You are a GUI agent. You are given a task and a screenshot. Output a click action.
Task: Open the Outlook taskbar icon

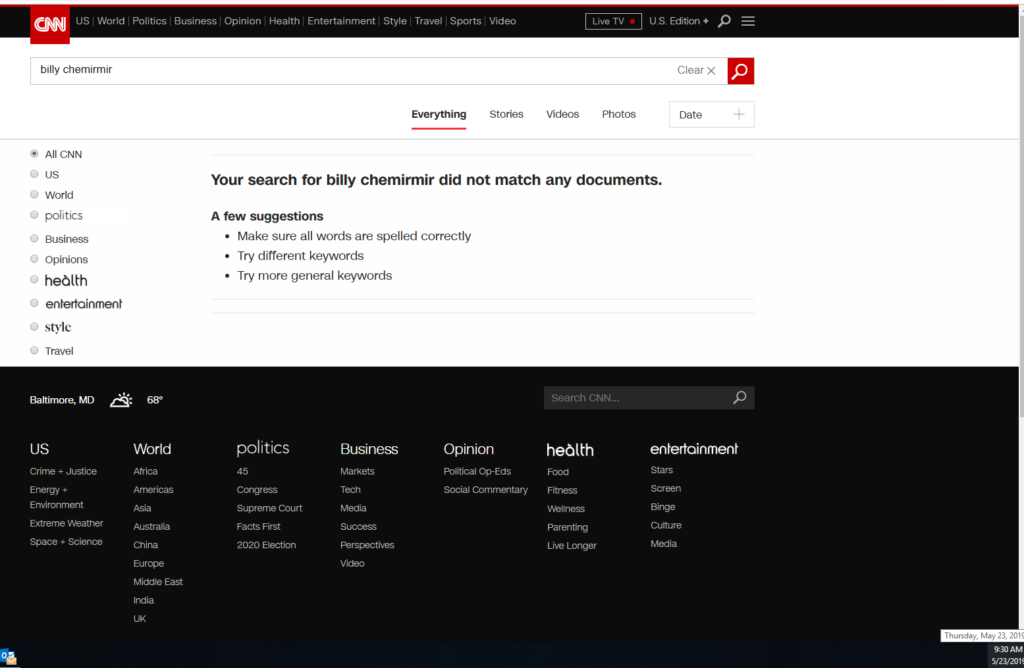tap(8, 657)
